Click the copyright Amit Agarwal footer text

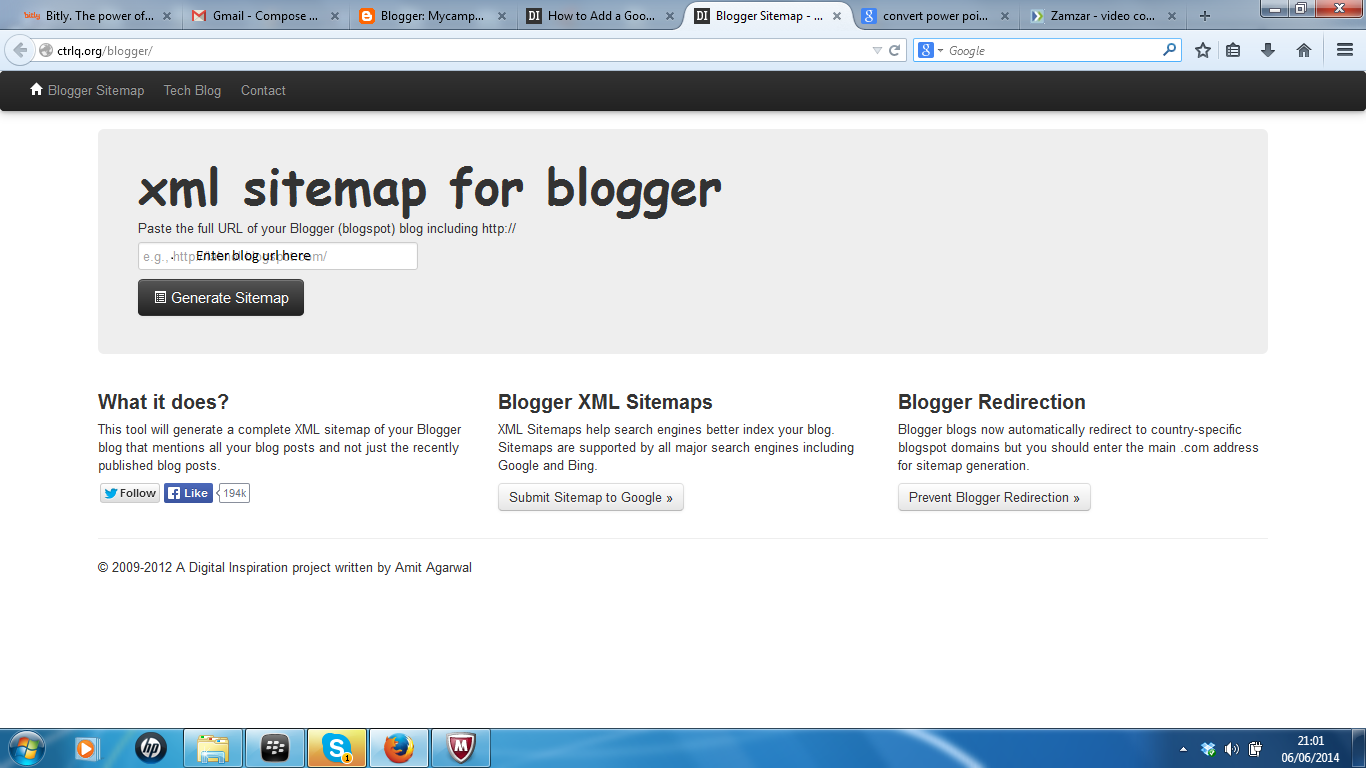(285, 568)
